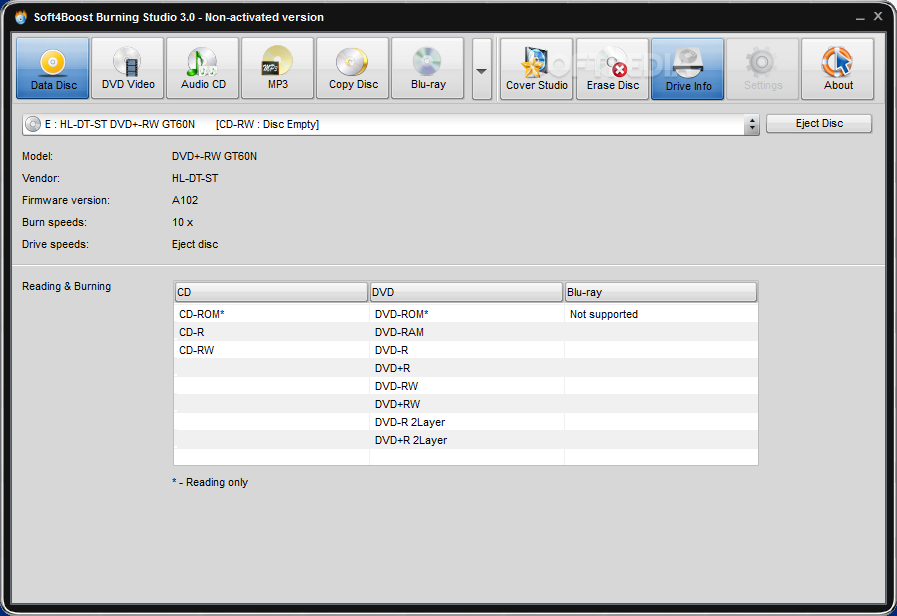Expand the toolbar's more-options arrow
Screen dimensions: 897x616
[x=482, y=70]
